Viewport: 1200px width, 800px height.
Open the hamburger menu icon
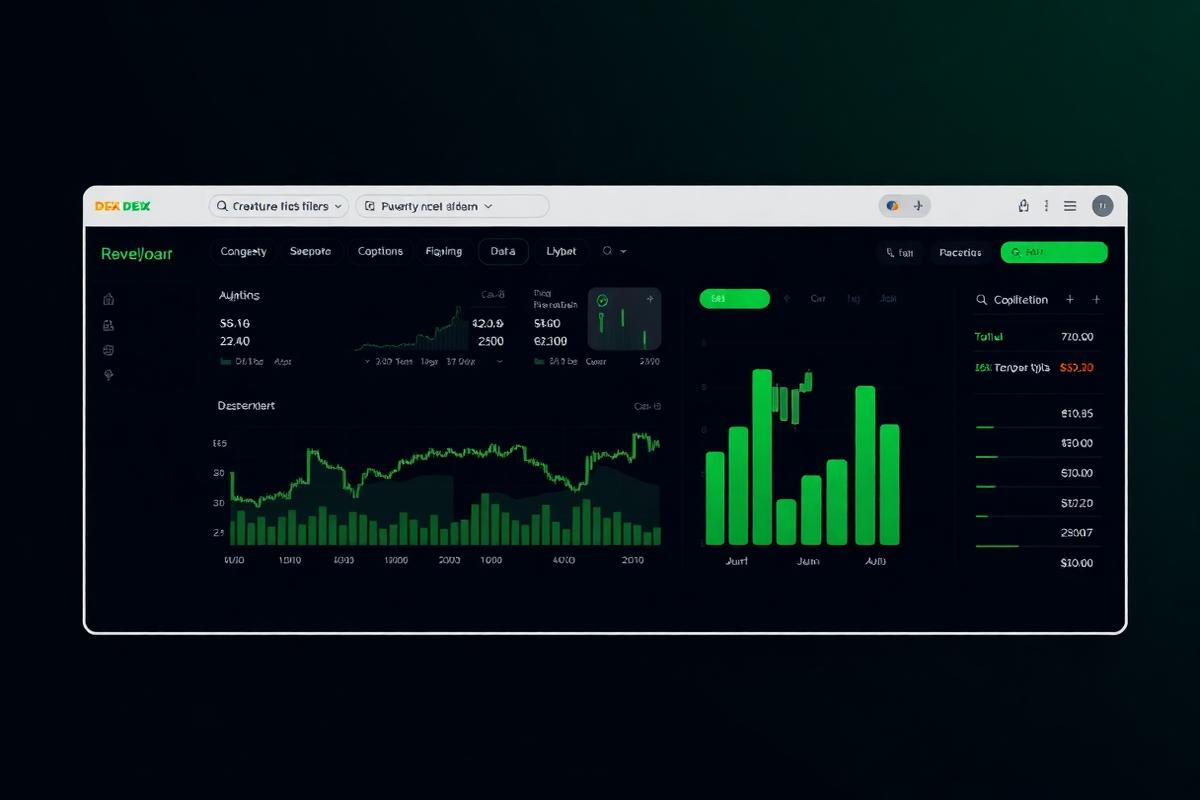coord(1070,206)
